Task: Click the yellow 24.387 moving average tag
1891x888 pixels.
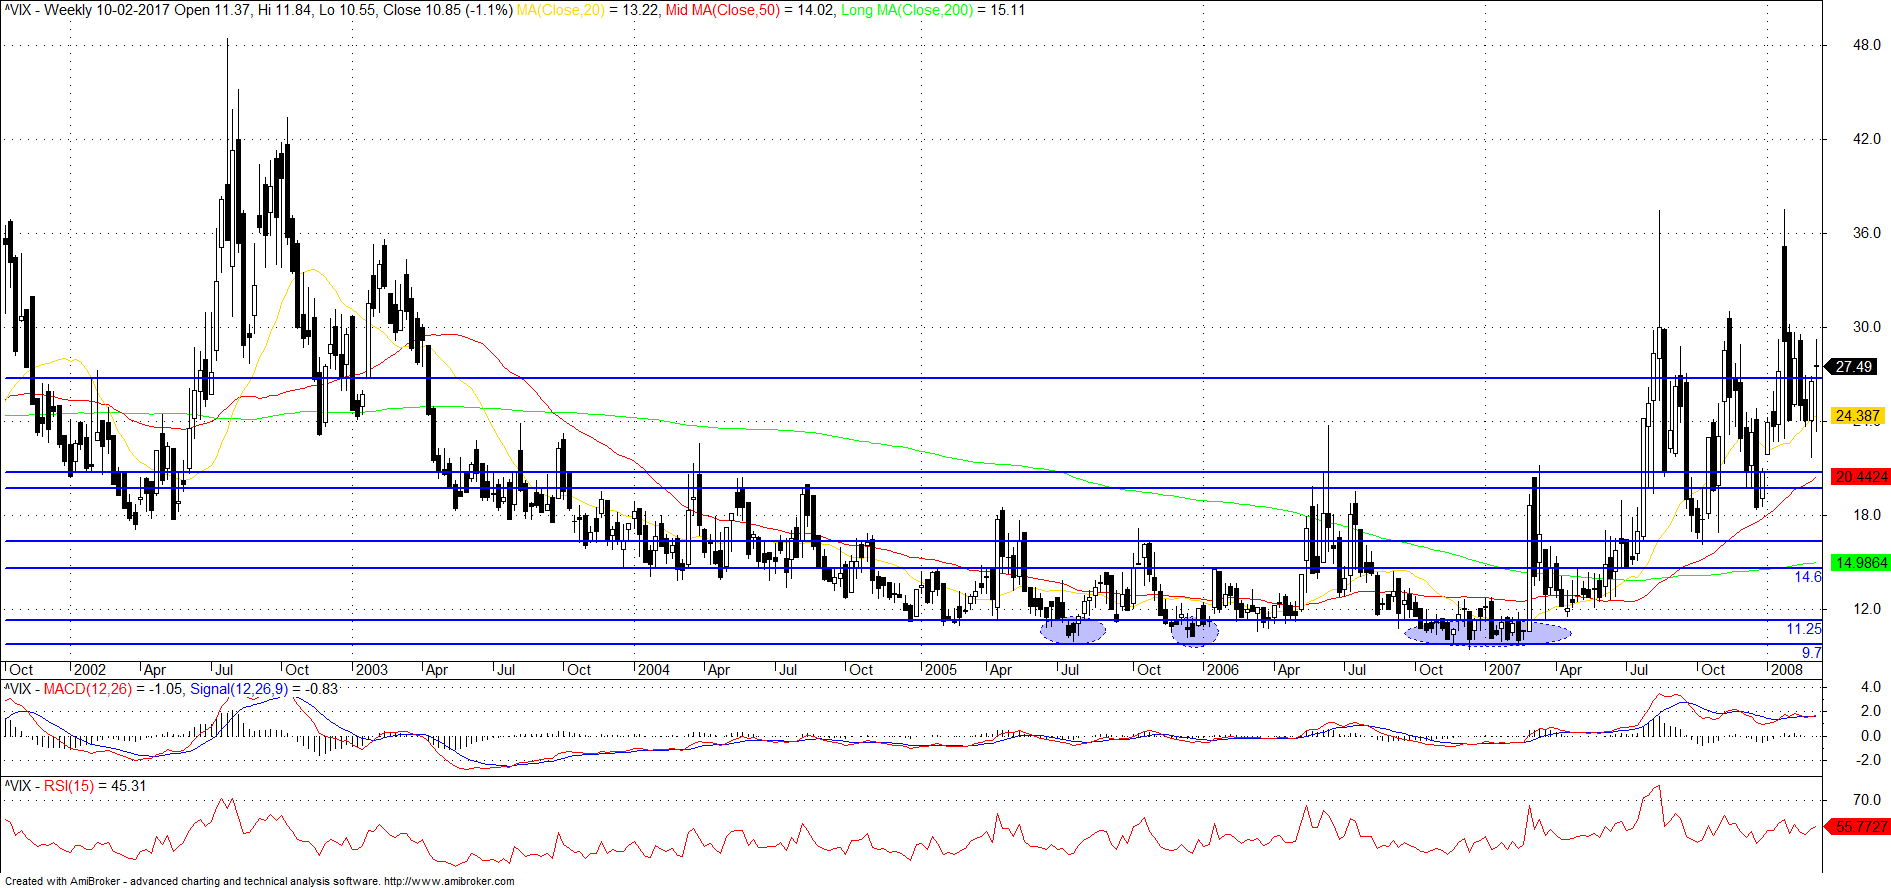Action: (x=1857, y=415)
